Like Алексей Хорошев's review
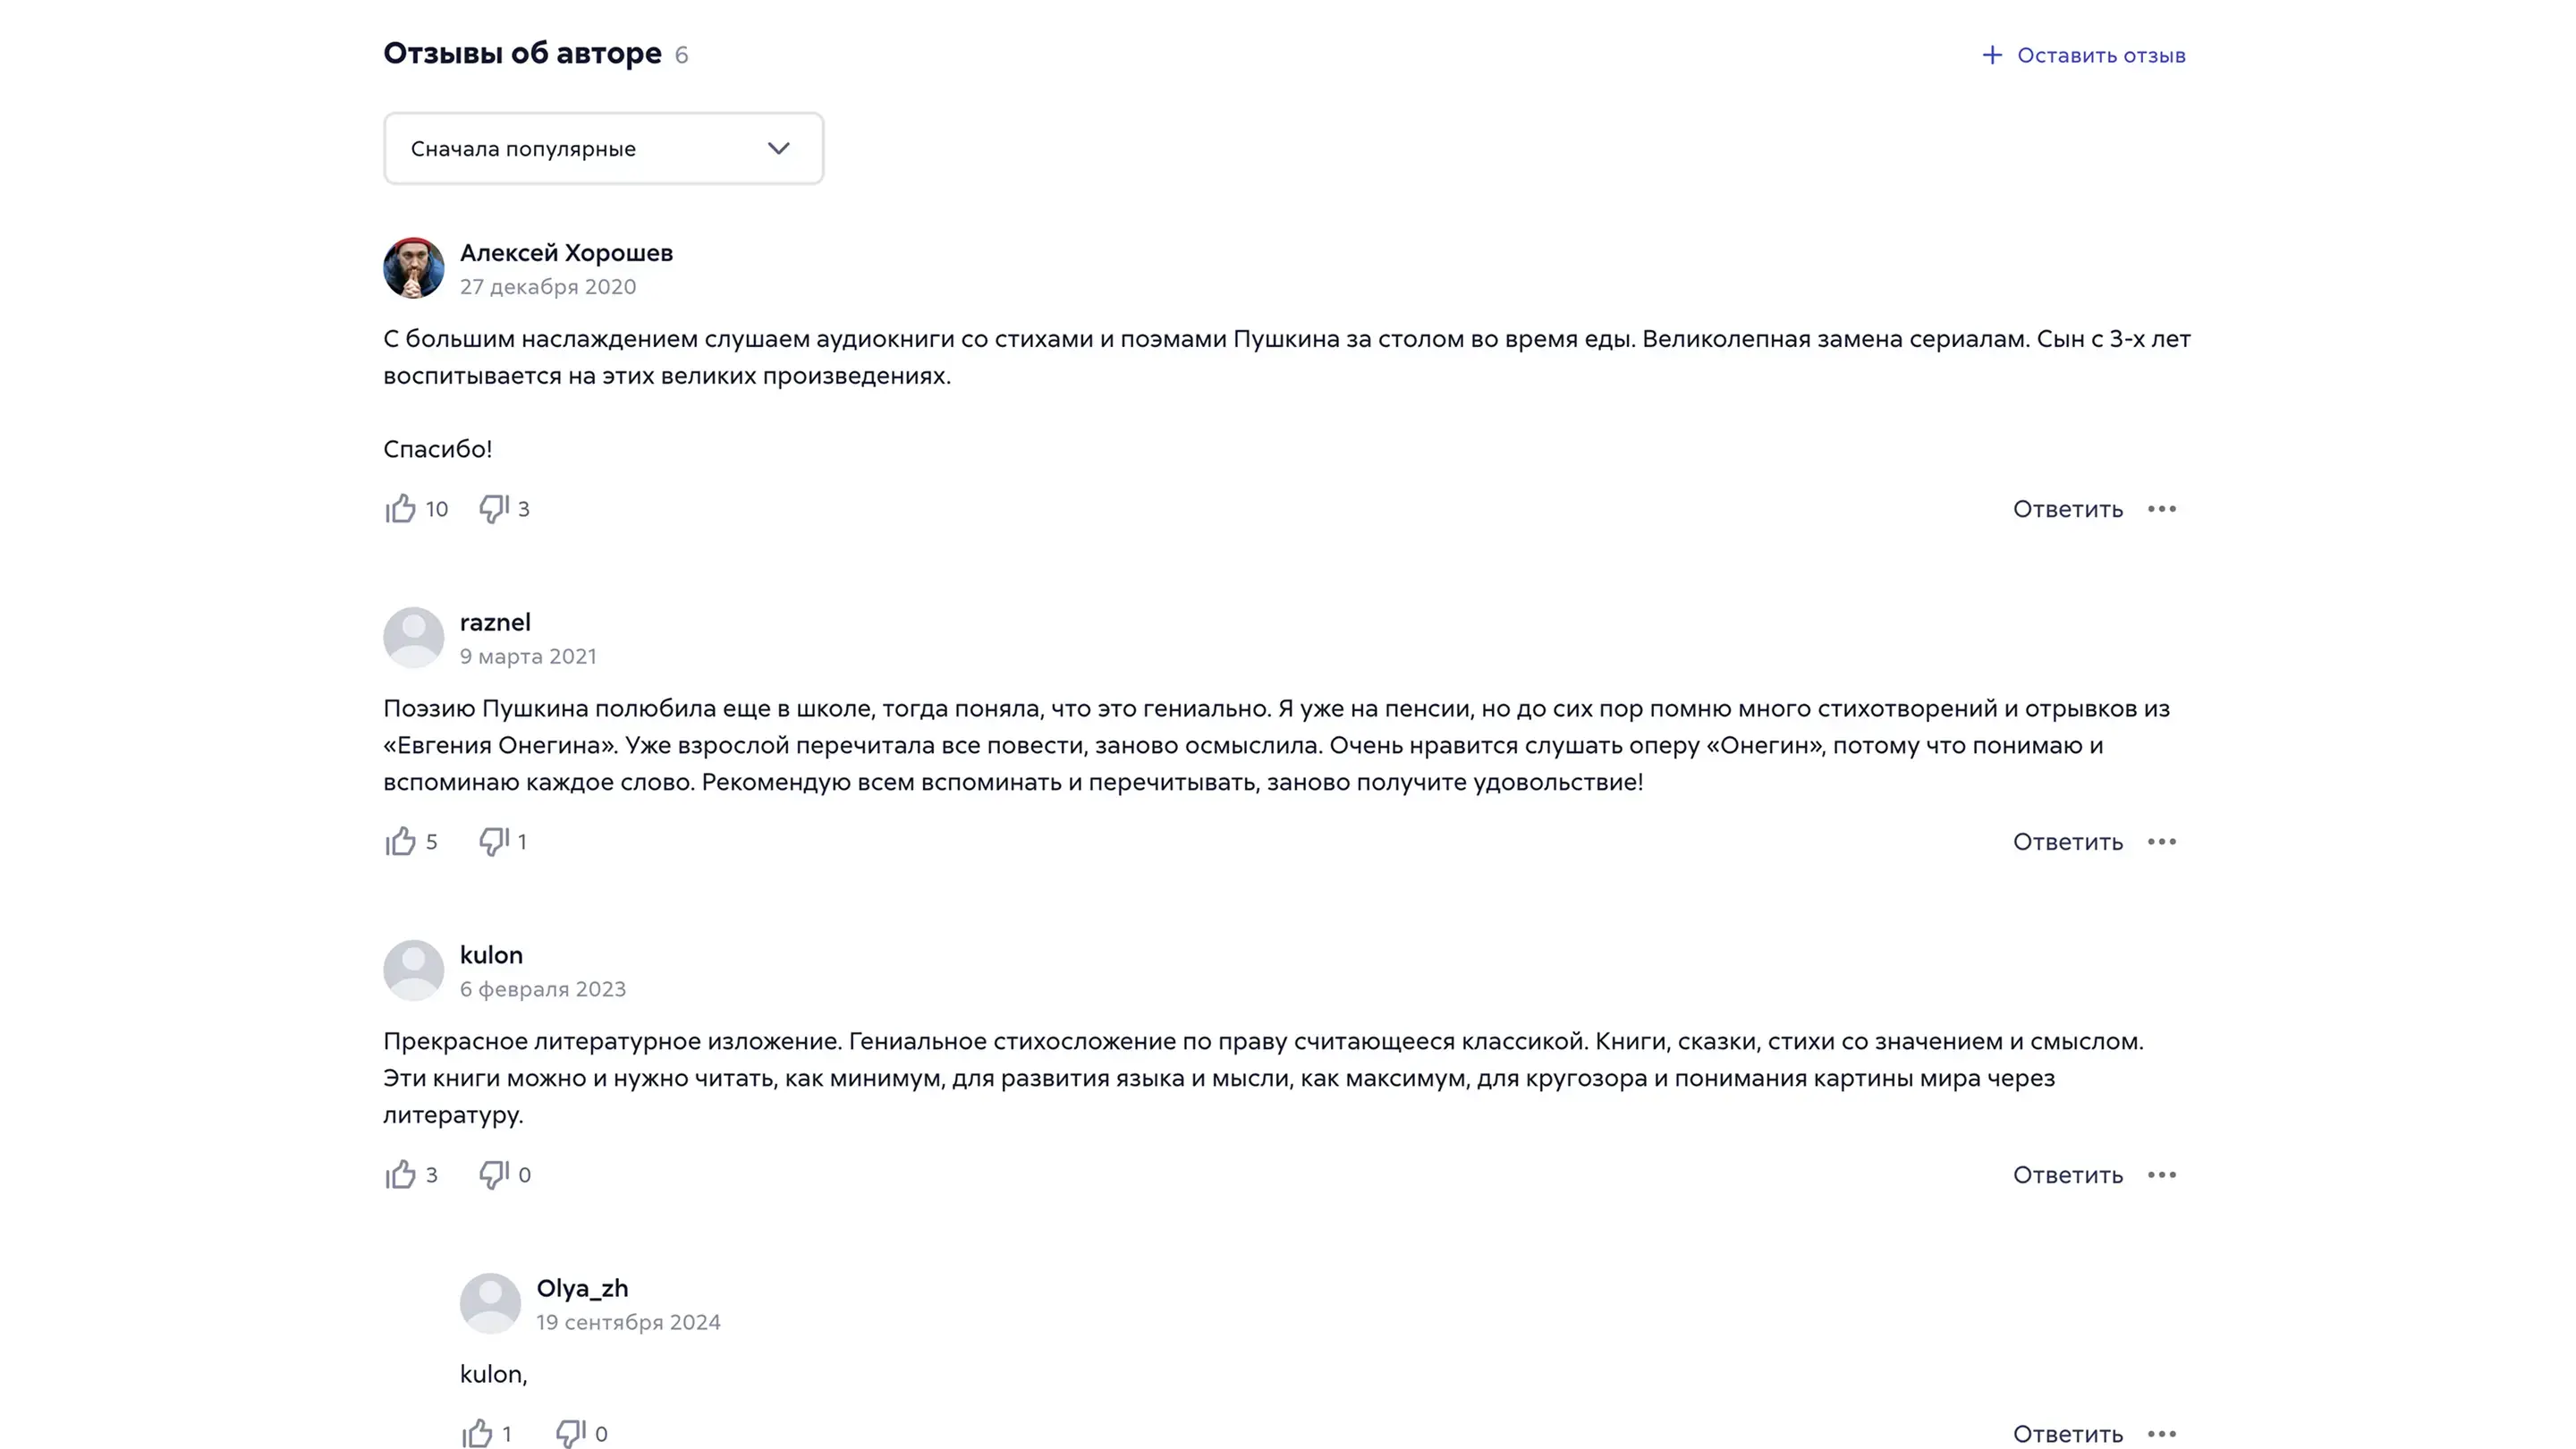 coord(401,508)
